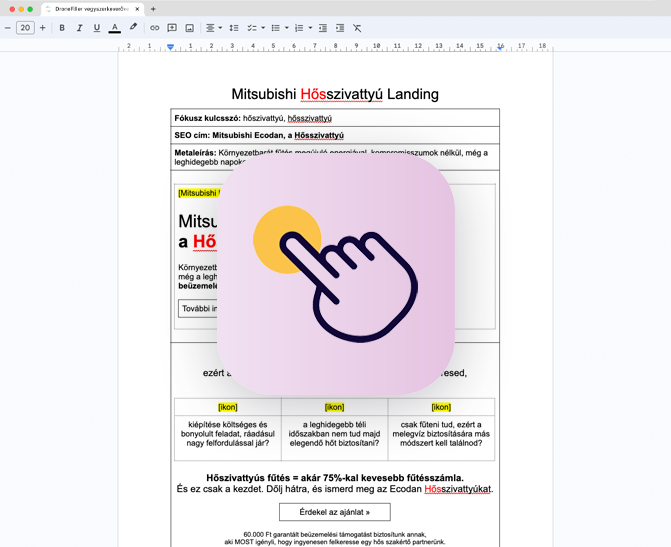Image resolution: width=671 pixels, height=547 pixels.
Task: Click the numbered list icon
Action: [299, 28]
